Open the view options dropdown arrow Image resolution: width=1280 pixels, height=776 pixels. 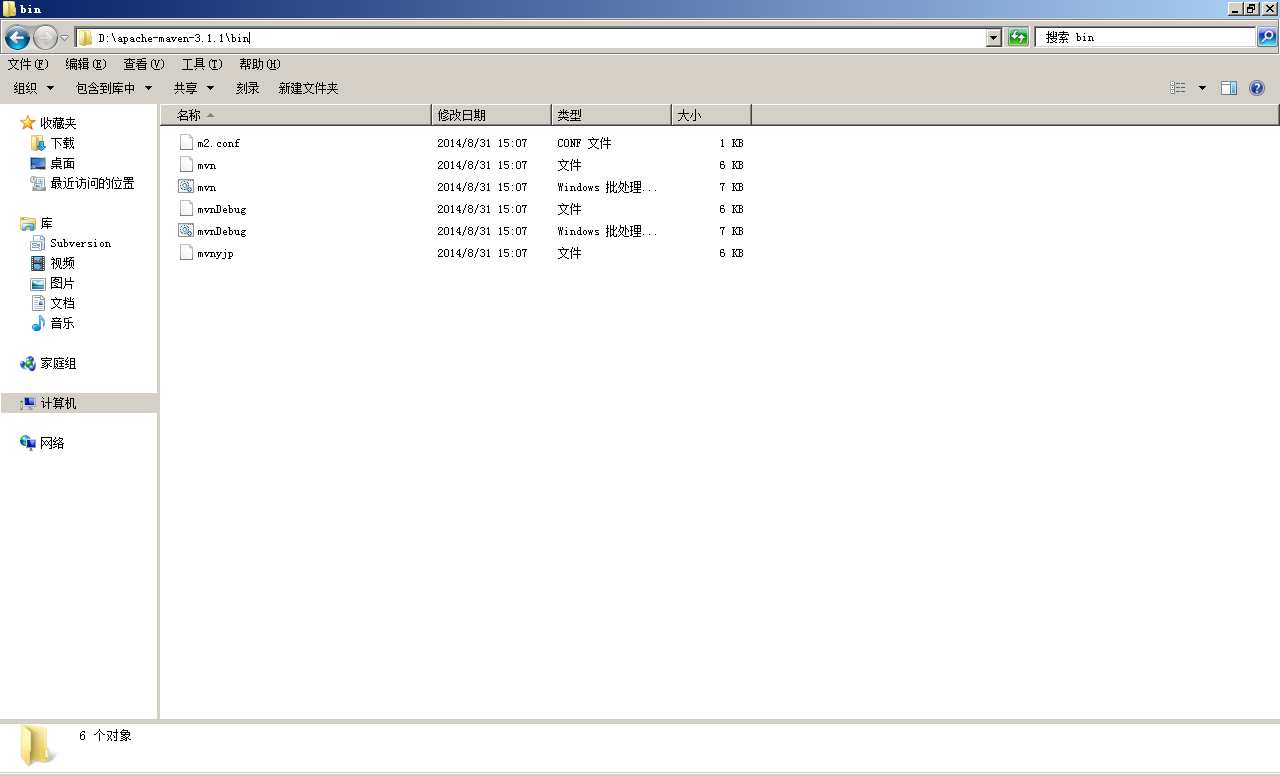1202,88
